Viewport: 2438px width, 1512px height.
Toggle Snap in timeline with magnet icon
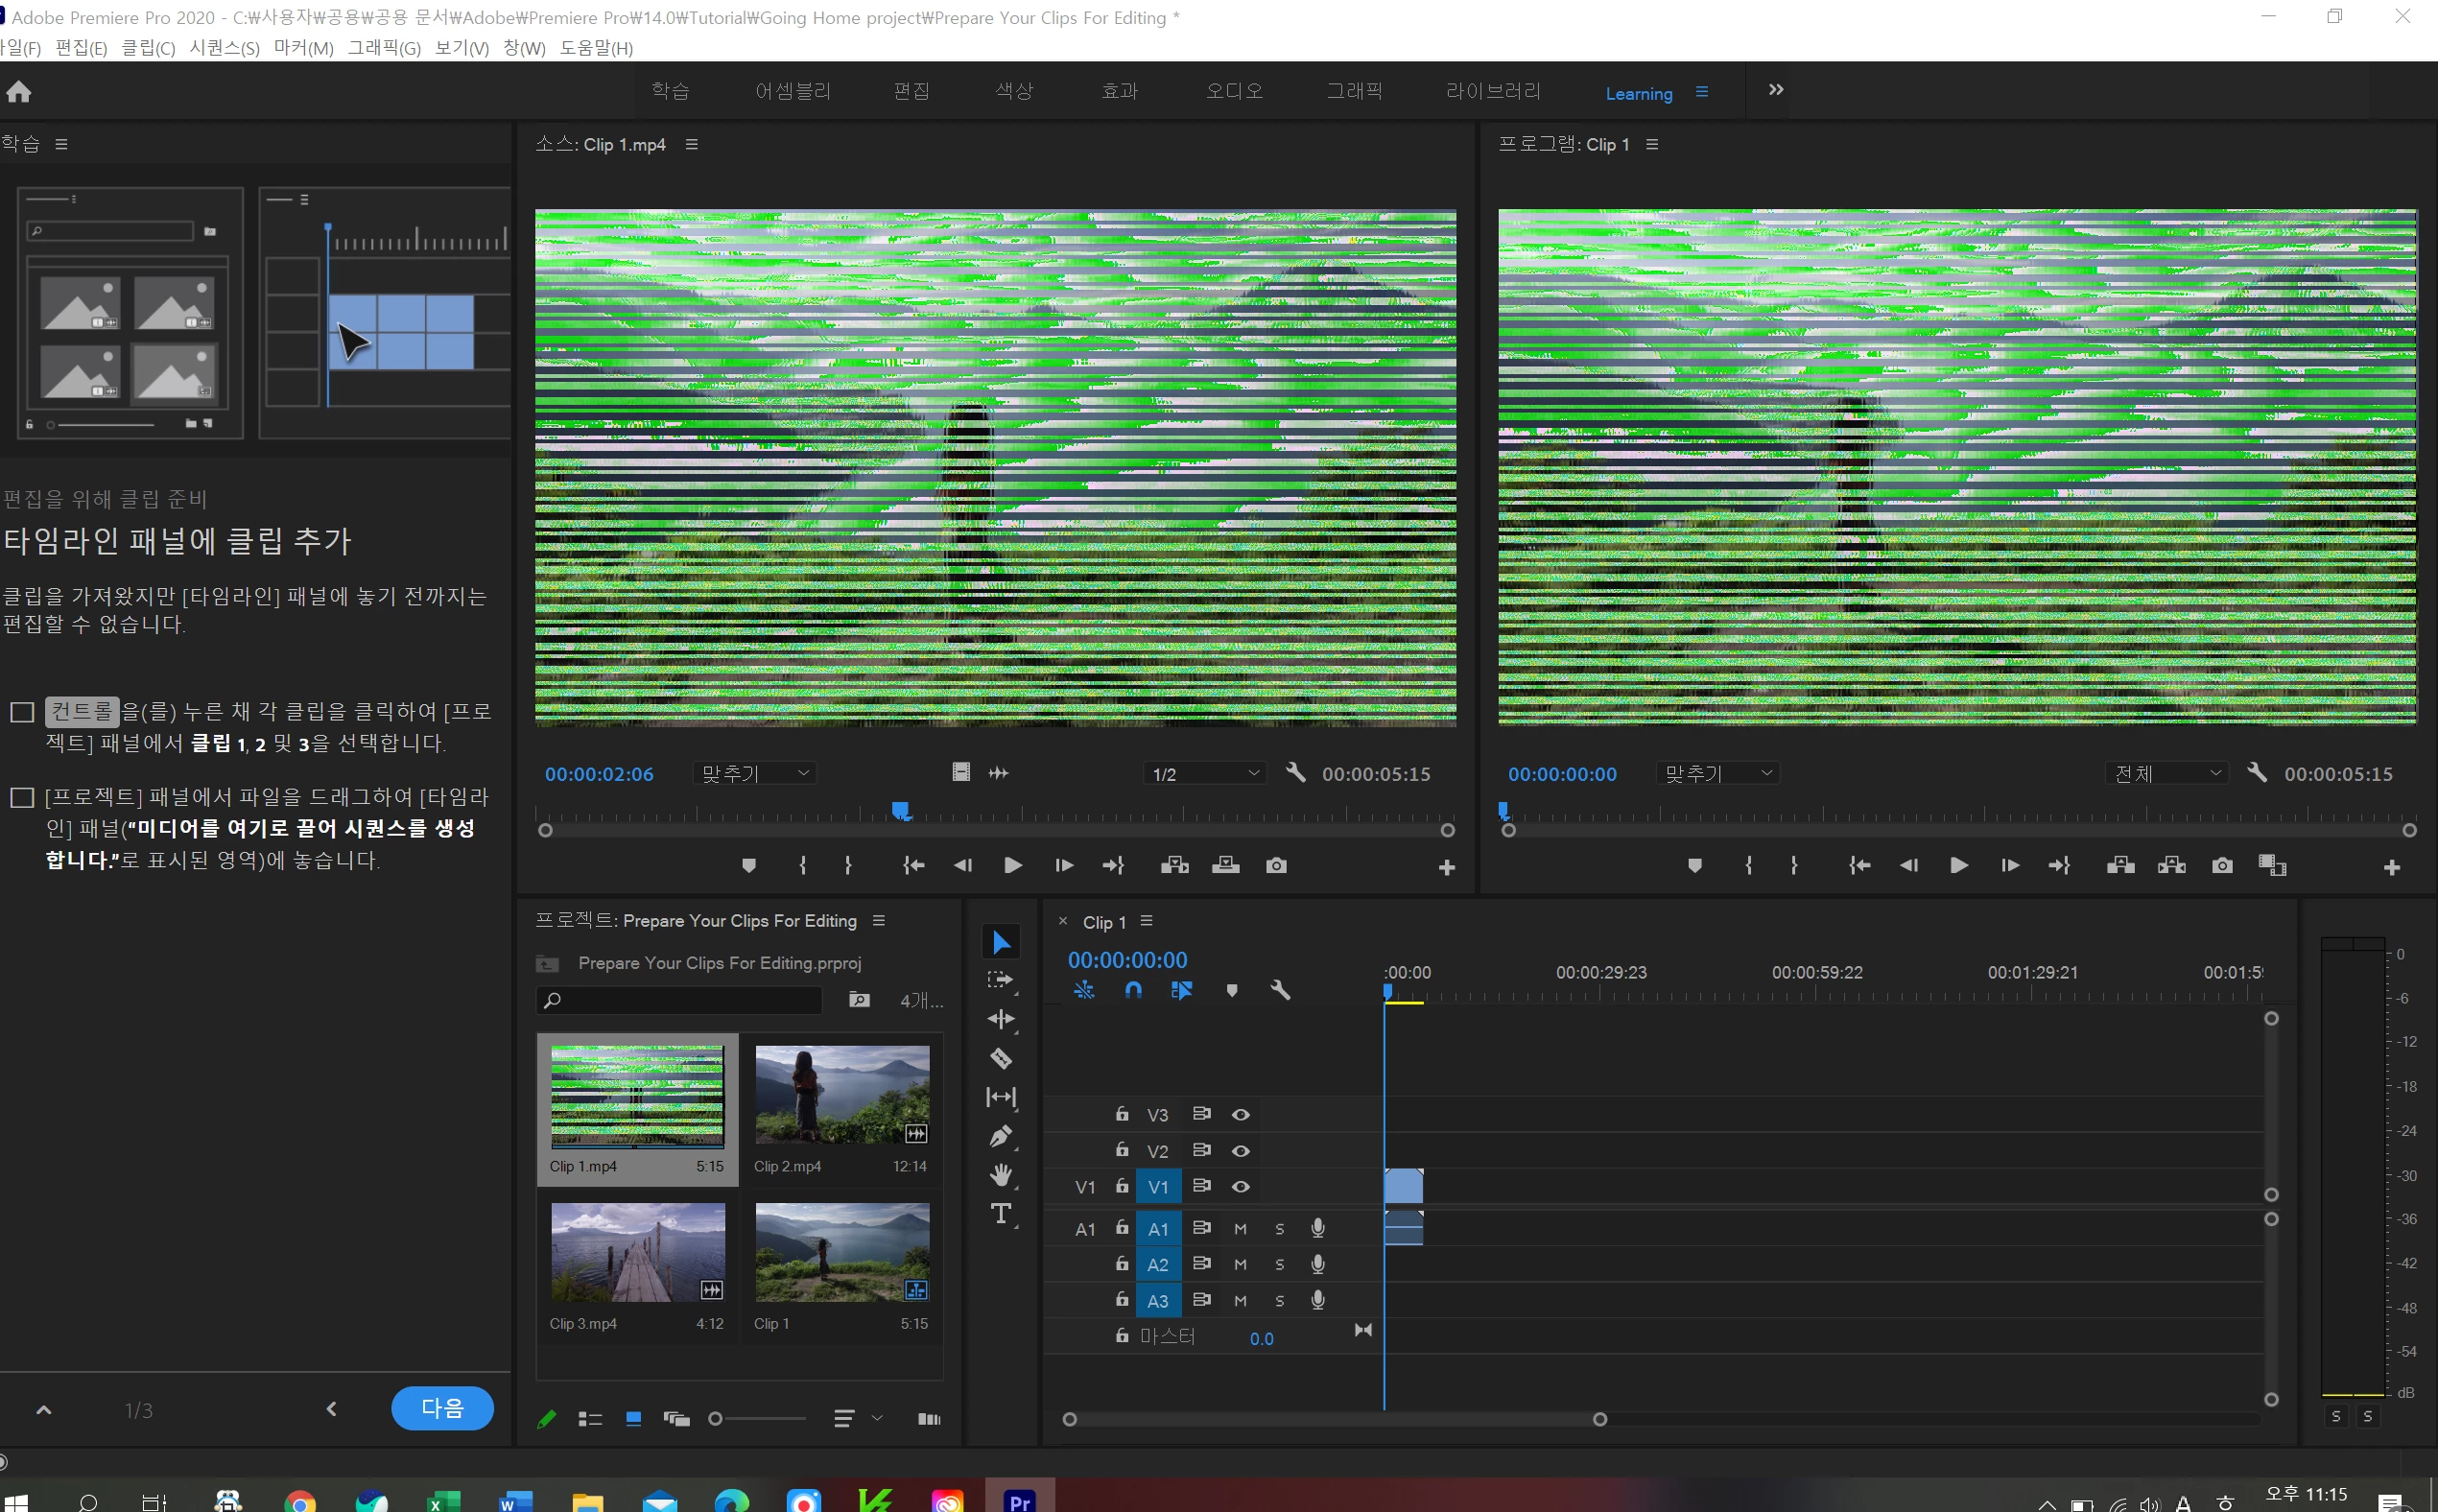pos(1133,990)
